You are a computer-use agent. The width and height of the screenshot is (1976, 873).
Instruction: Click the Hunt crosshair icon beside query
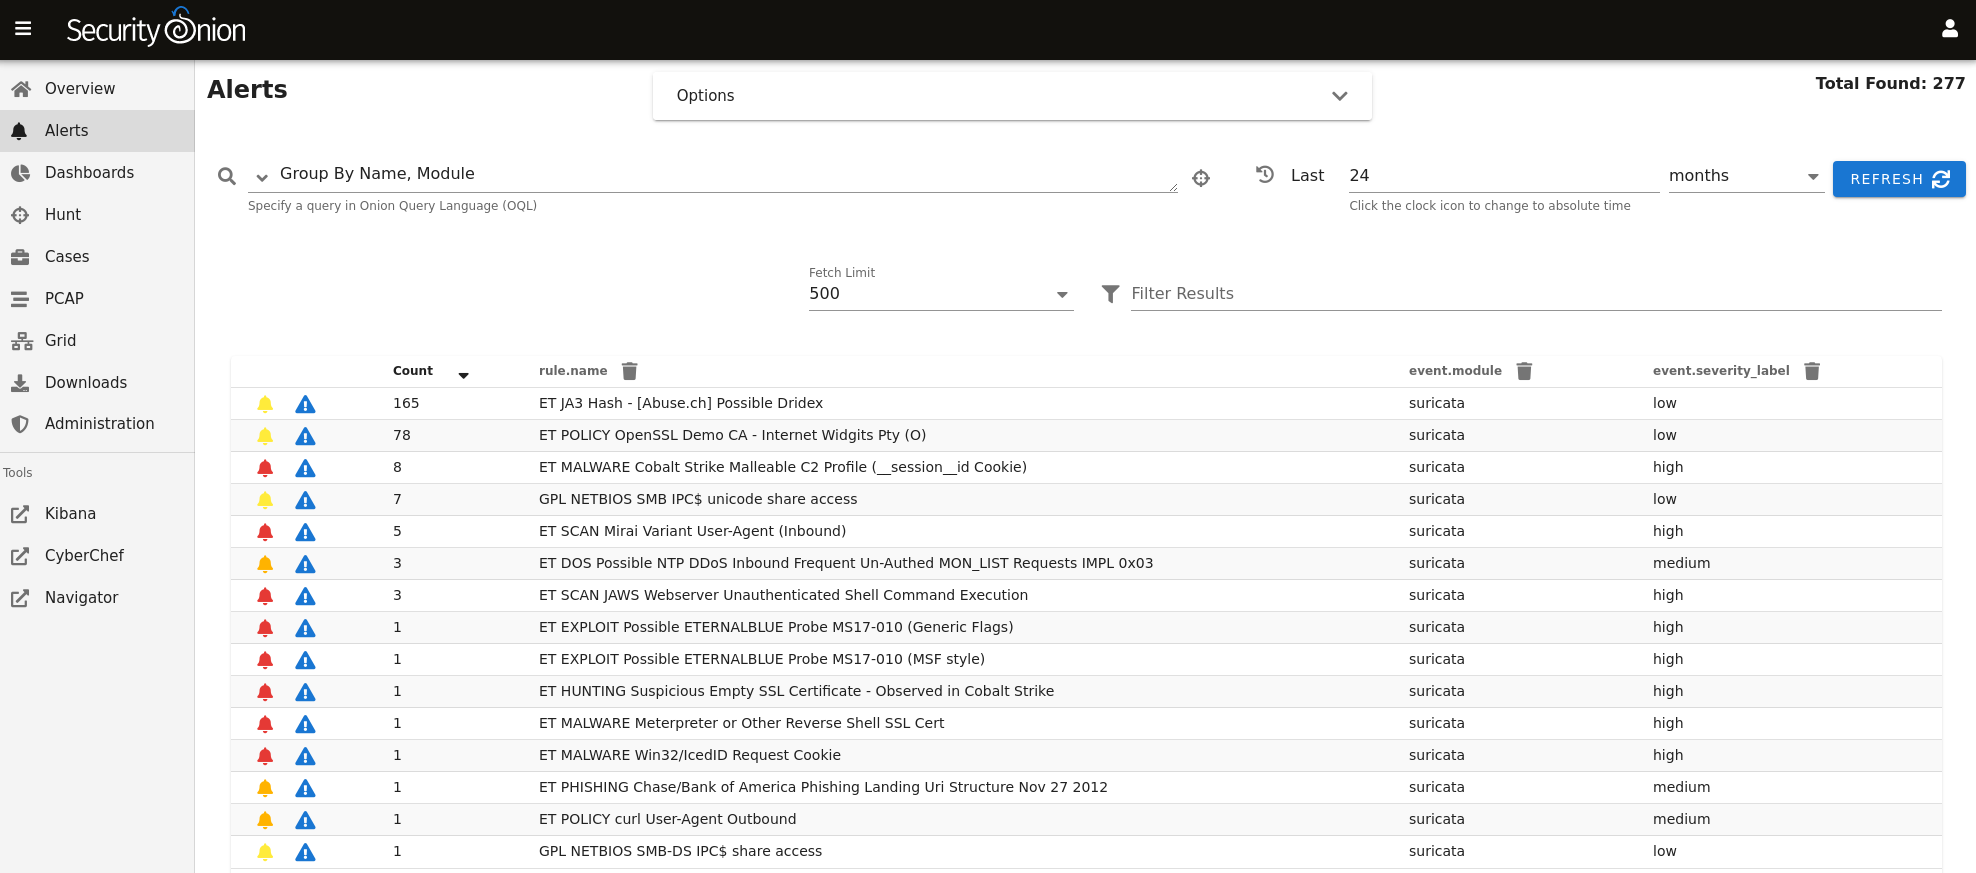pos(1201,178)
